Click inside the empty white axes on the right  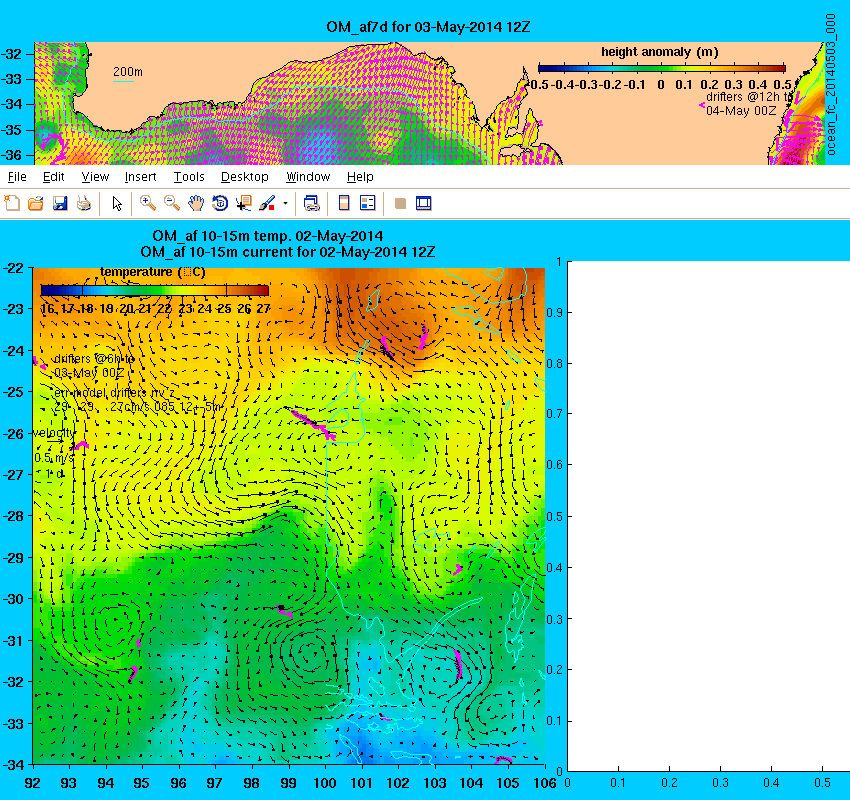click(x=709, y=516)
